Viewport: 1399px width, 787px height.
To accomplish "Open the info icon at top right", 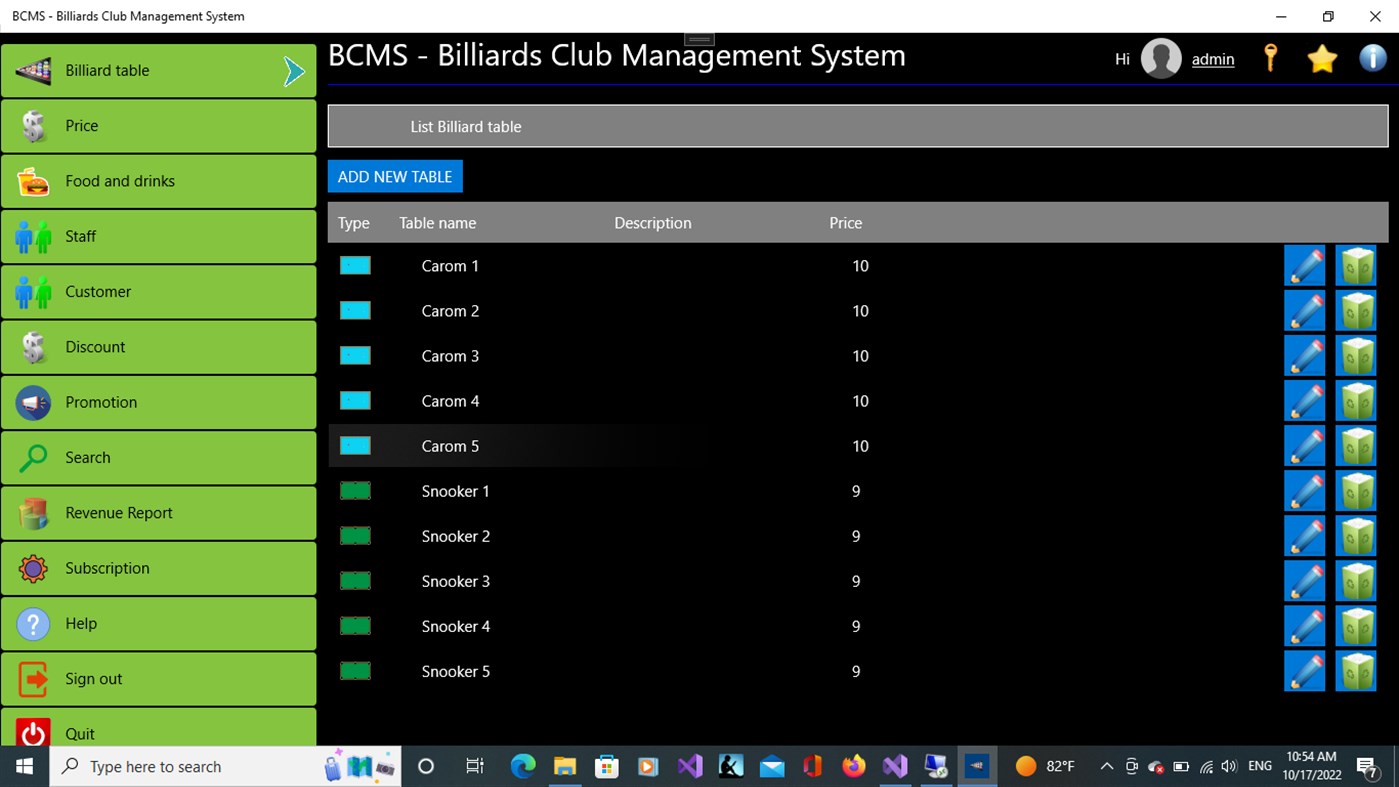I will (1372, 58).
